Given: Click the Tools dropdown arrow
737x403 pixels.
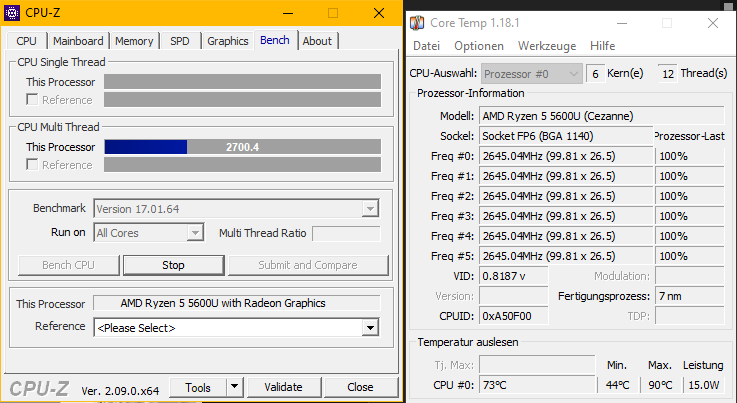Looking at the screenshot, I should click(235, 387).
